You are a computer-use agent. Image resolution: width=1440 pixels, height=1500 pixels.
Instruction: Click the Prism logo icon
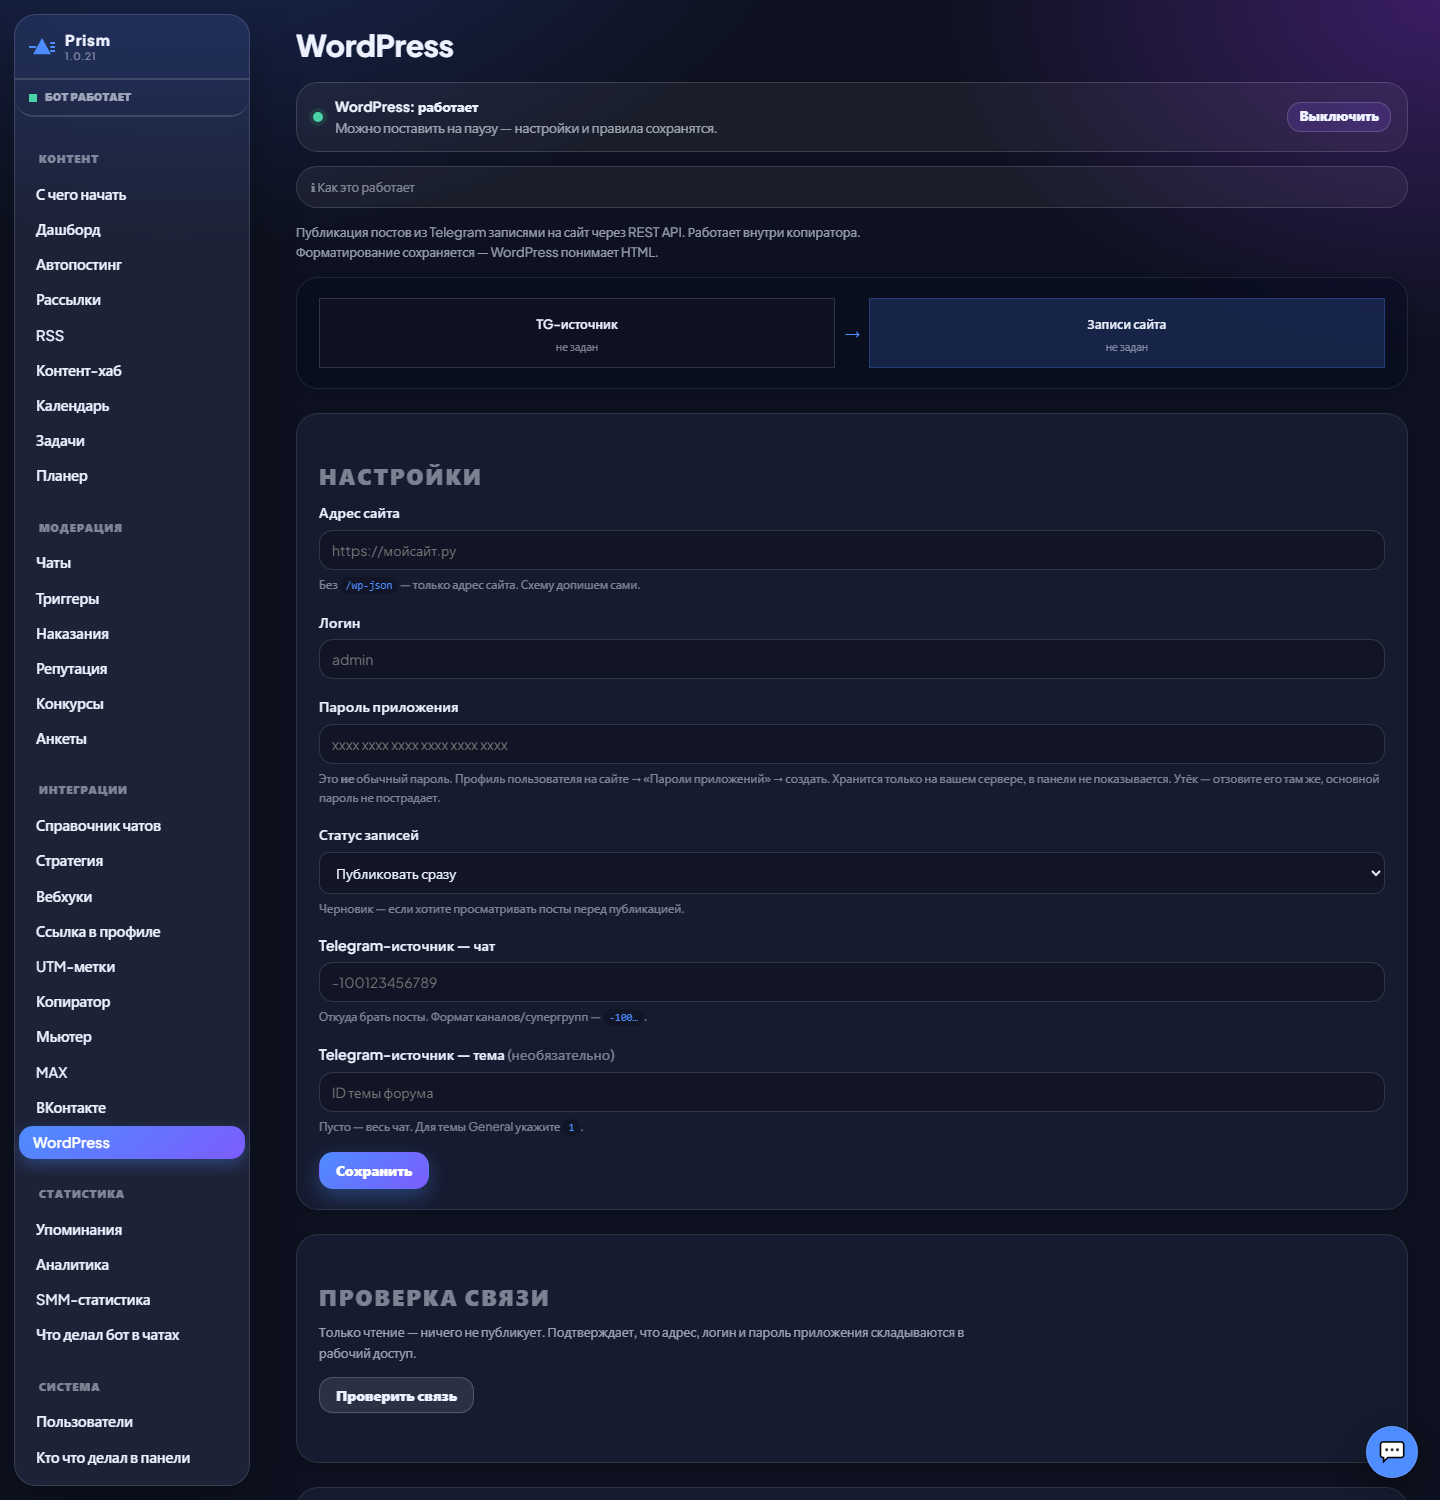point(42,46)
